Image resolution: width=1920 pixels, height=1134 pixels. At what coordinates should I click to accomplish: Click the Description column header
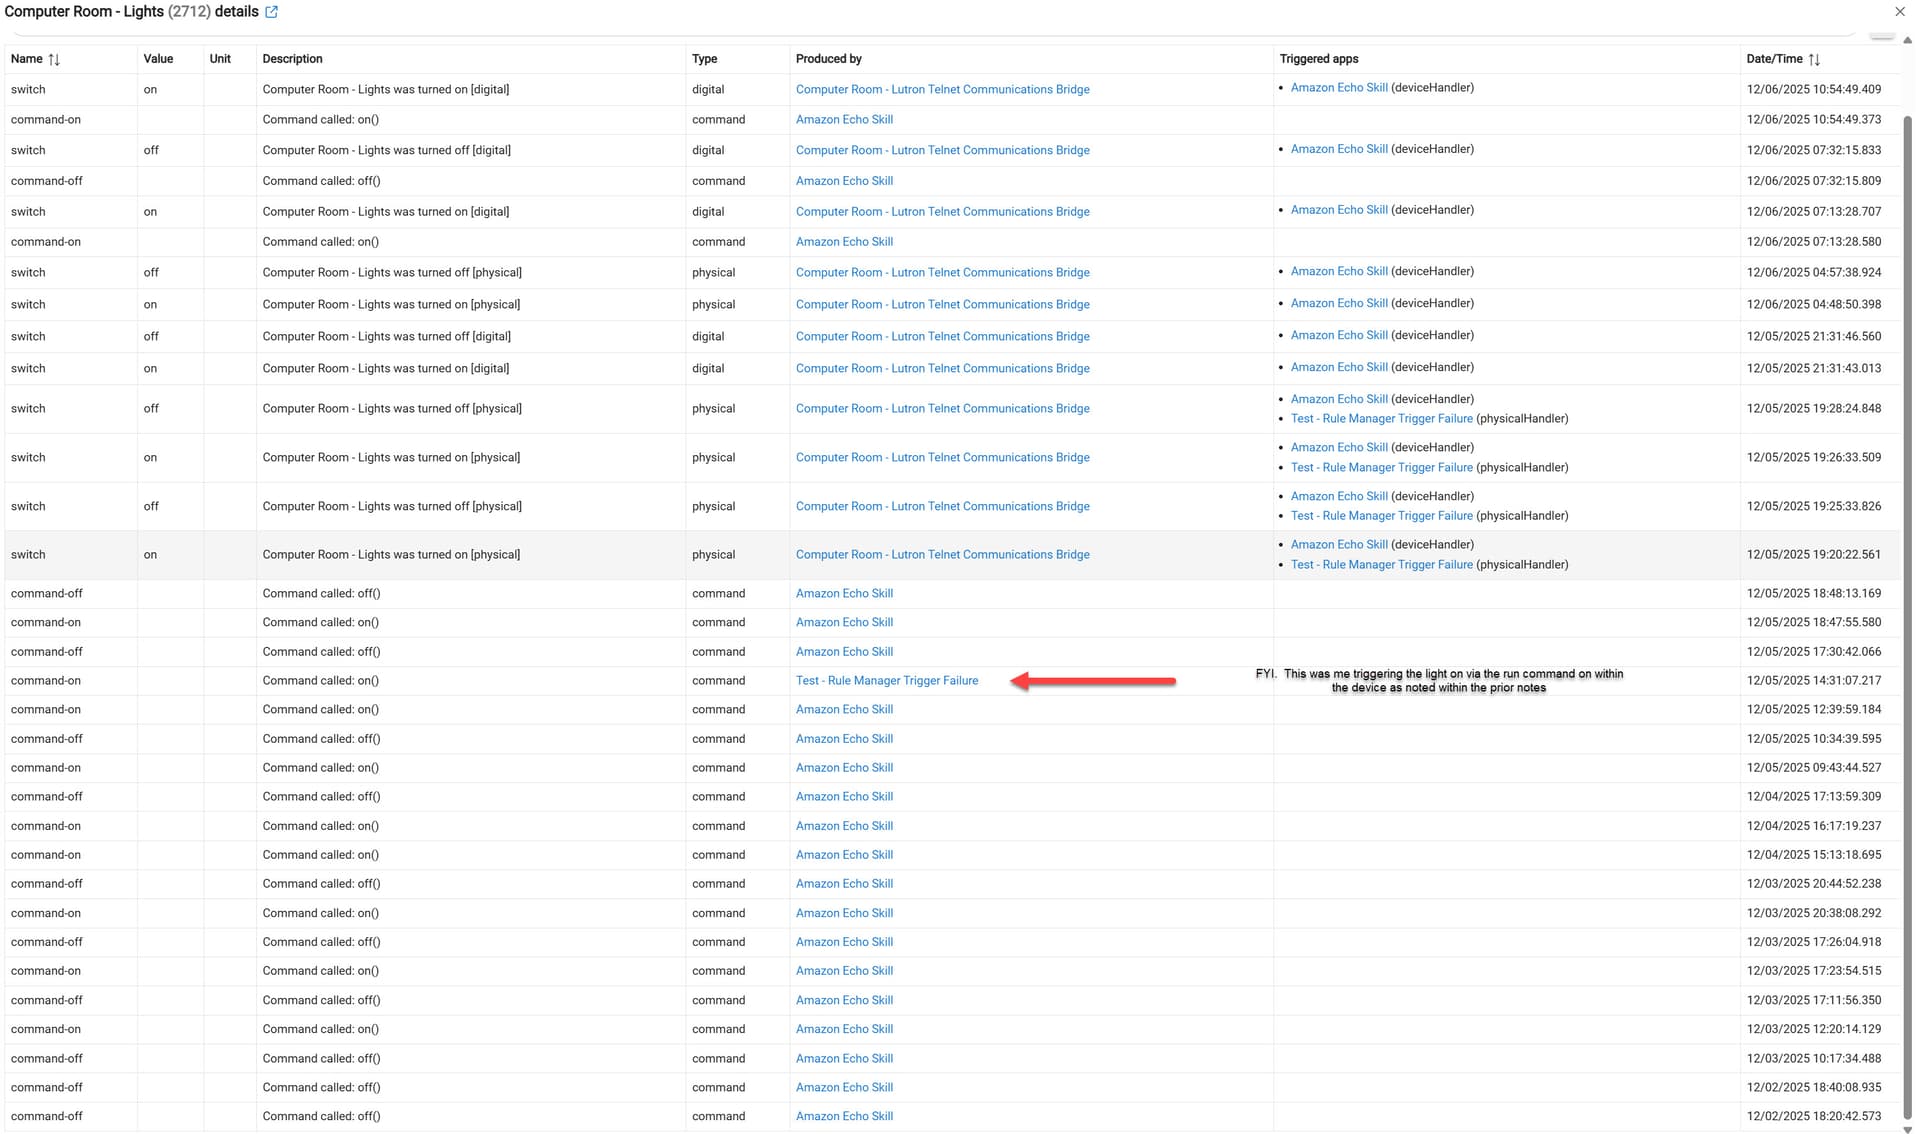pyautogui.click(x=292, y=59)
